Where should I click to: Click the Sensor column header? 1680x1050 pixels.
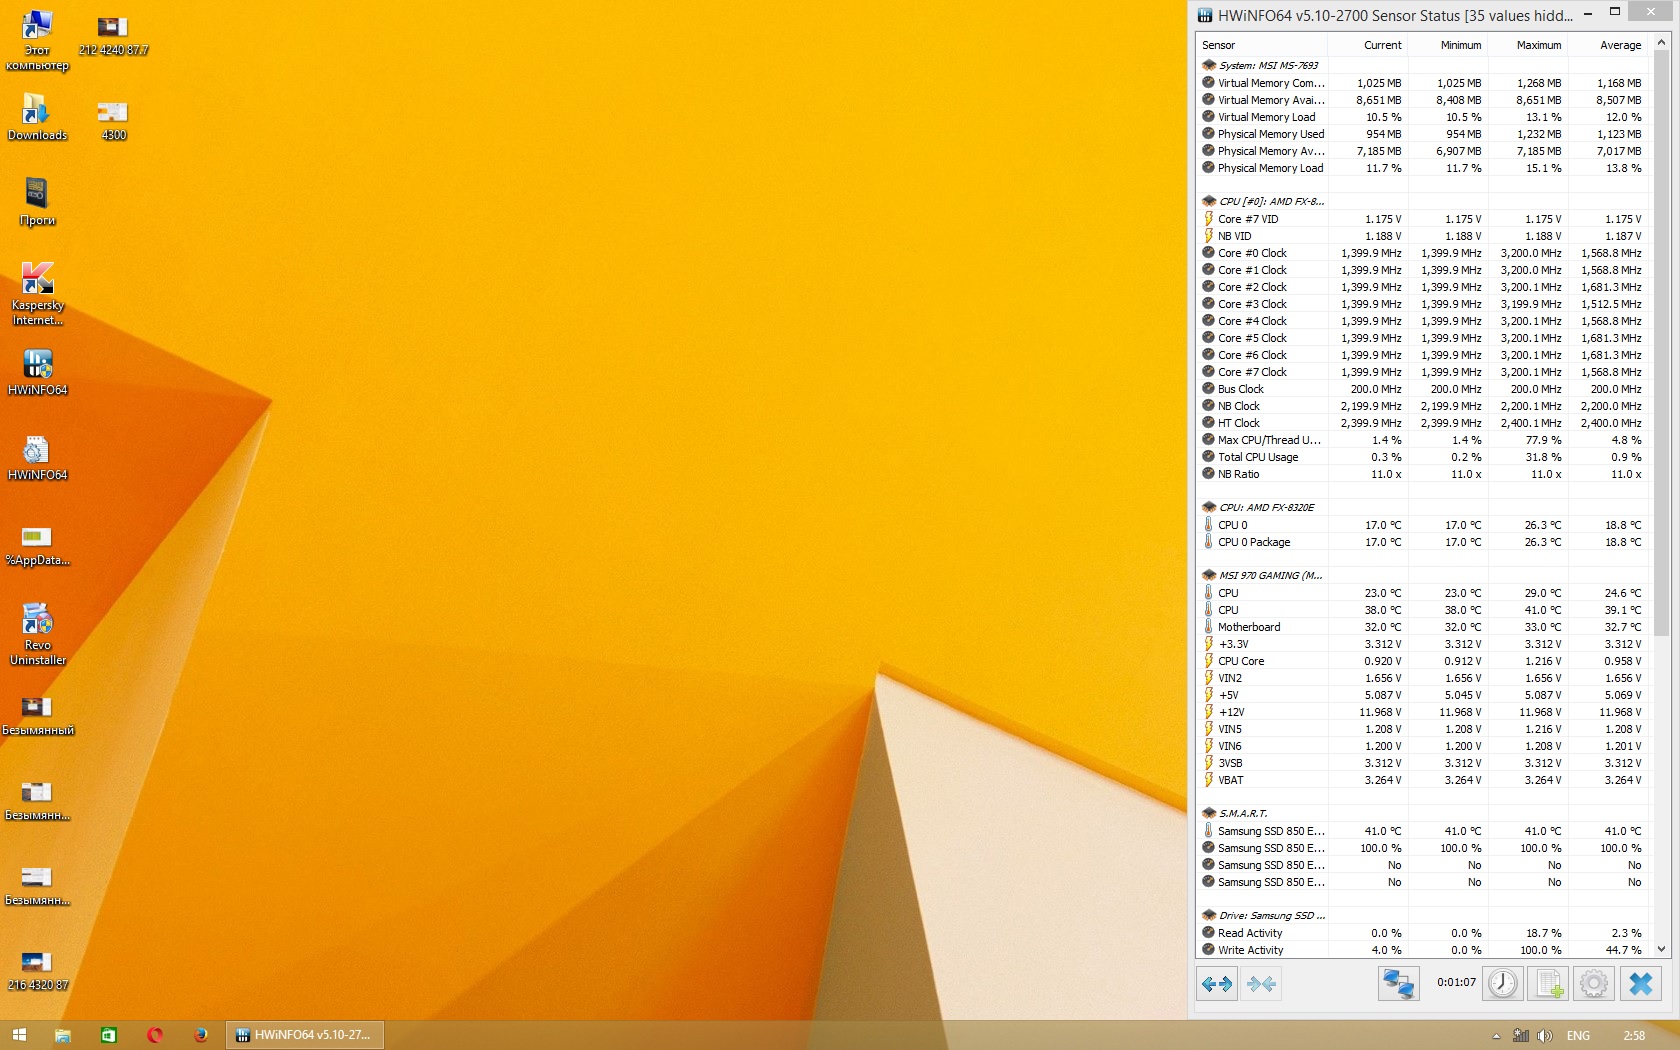click(1262, 45)
